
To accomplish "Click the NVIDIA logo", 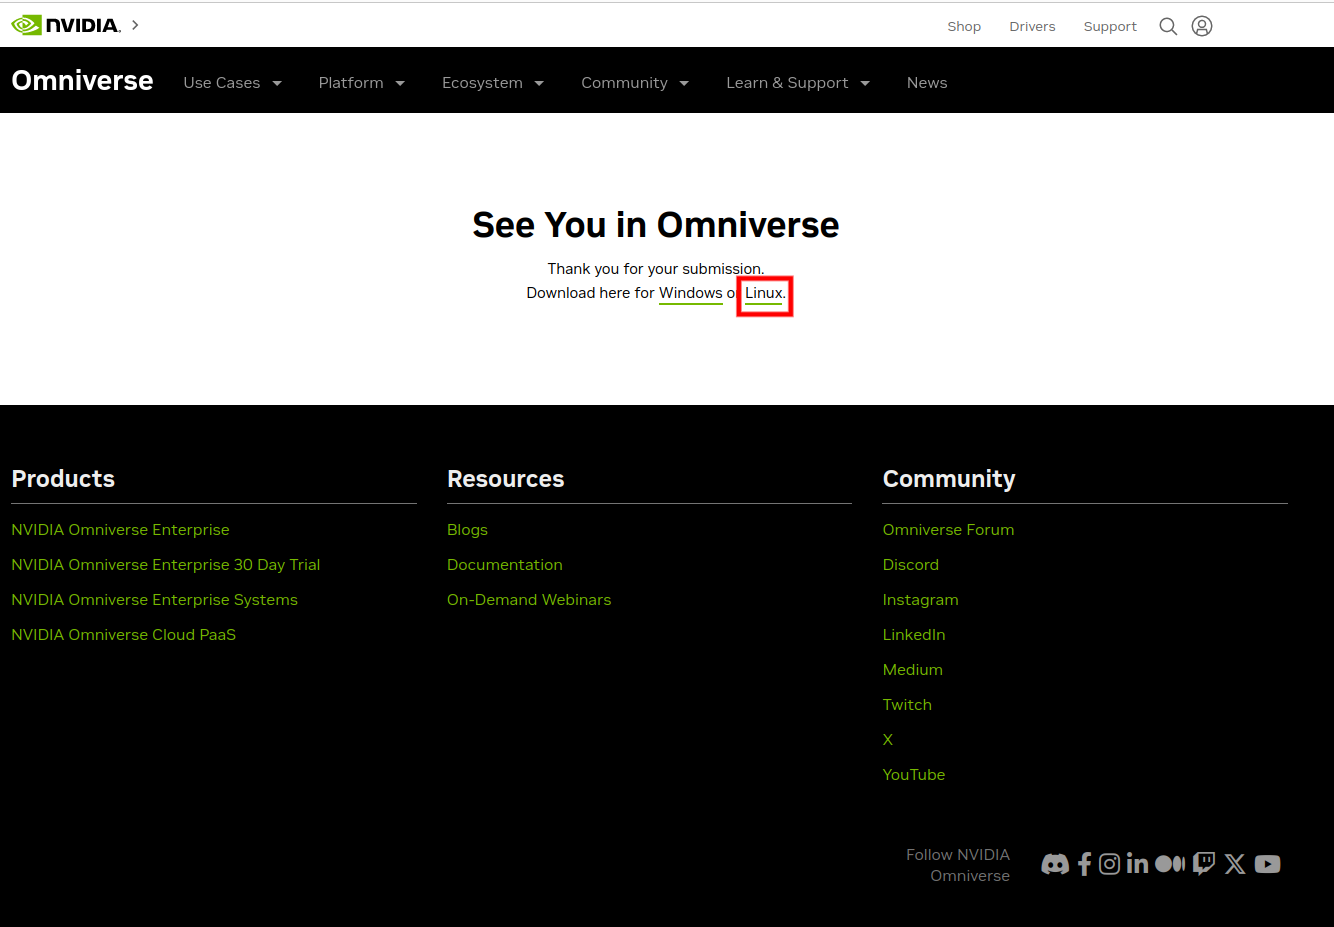I will [x=66, y=25].
